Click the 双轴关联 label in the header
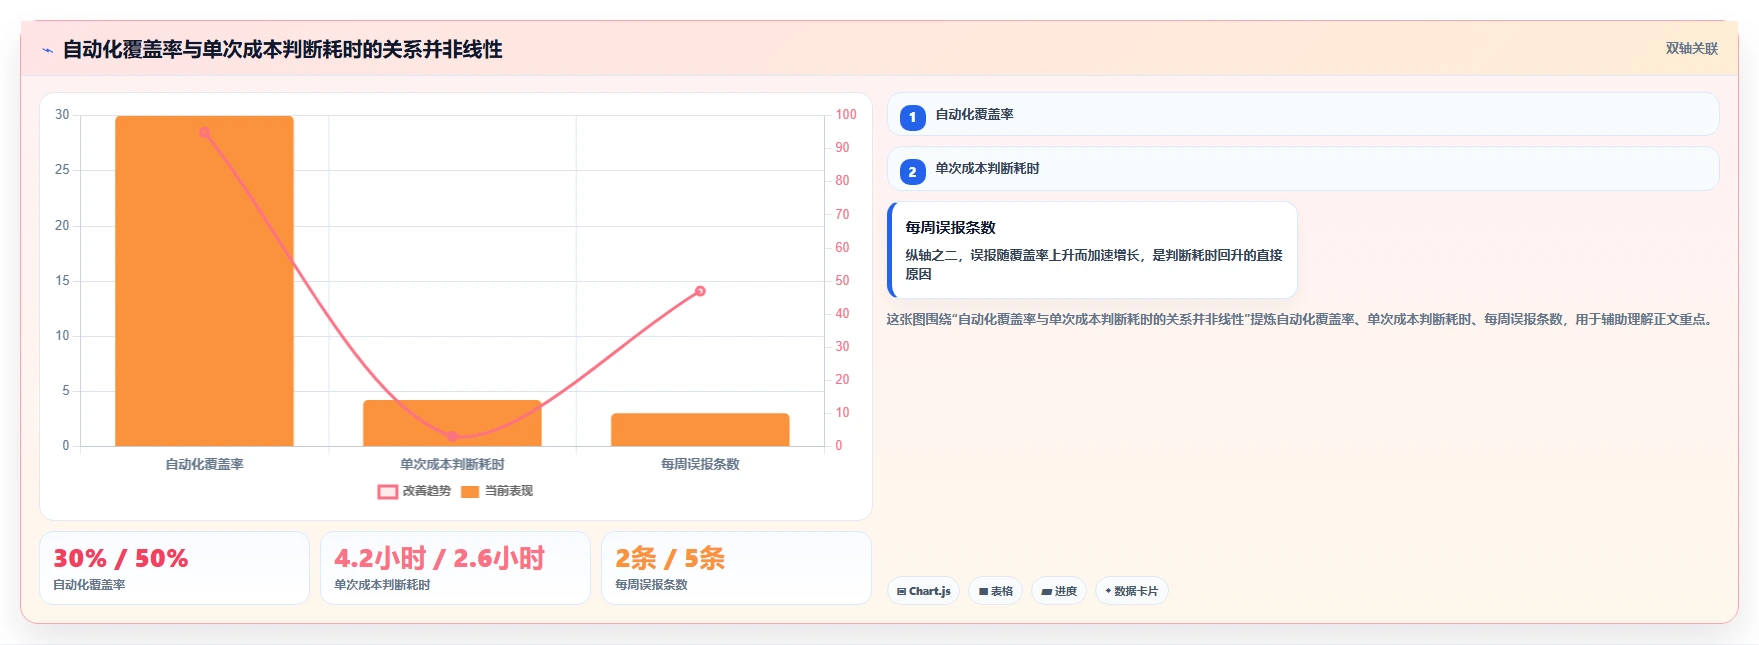 pos(1691,48)
